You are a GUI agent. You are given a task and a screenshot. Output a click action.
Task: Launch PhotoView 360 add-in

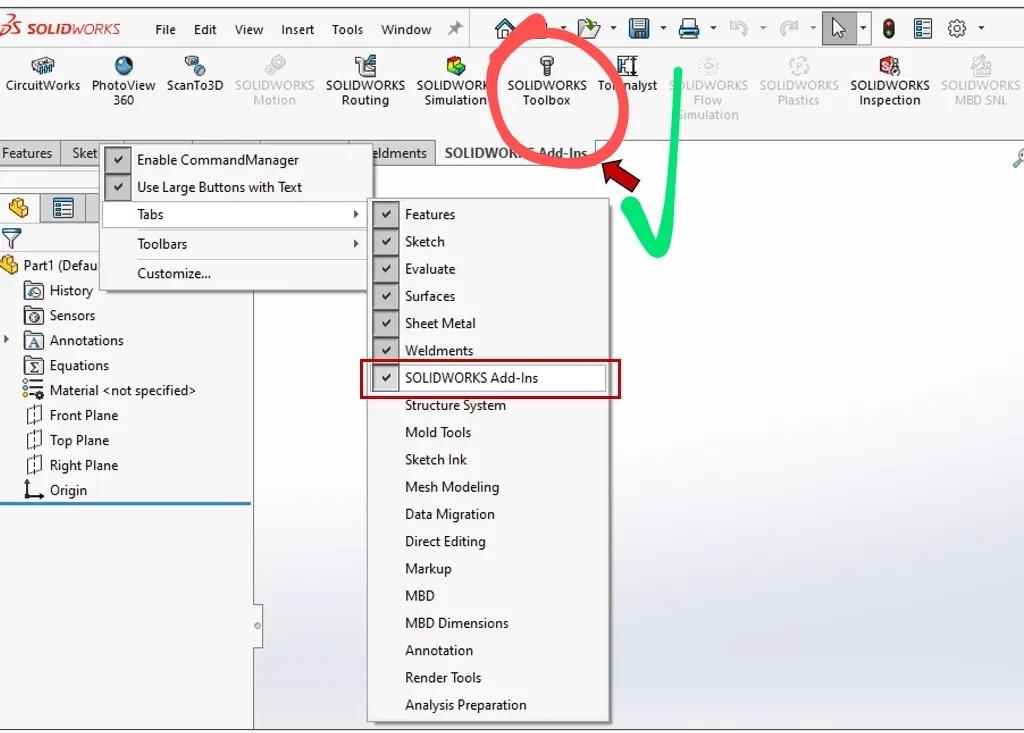(123, 80)
